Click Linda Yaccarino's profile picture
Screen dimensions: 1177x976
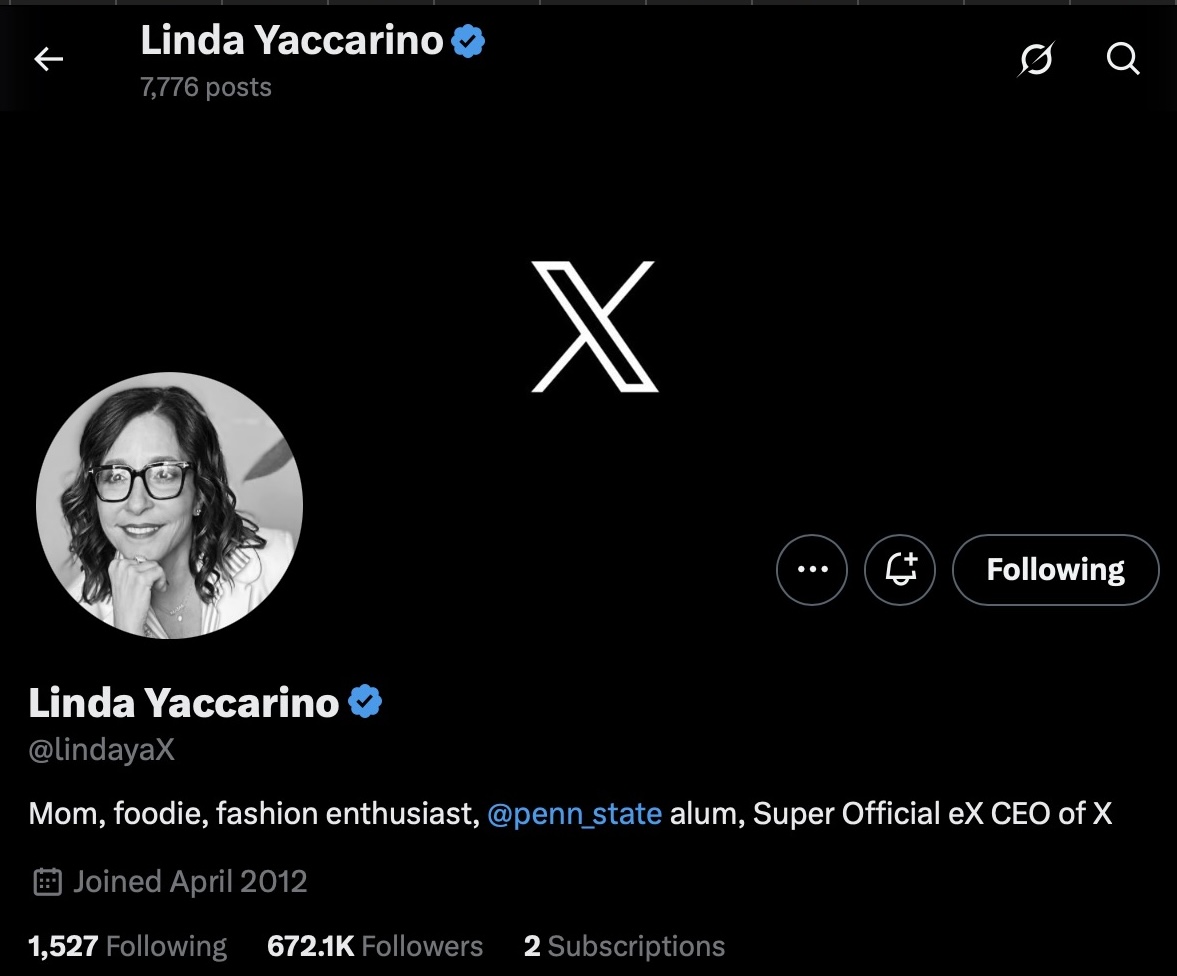click(x=170, y=505)
